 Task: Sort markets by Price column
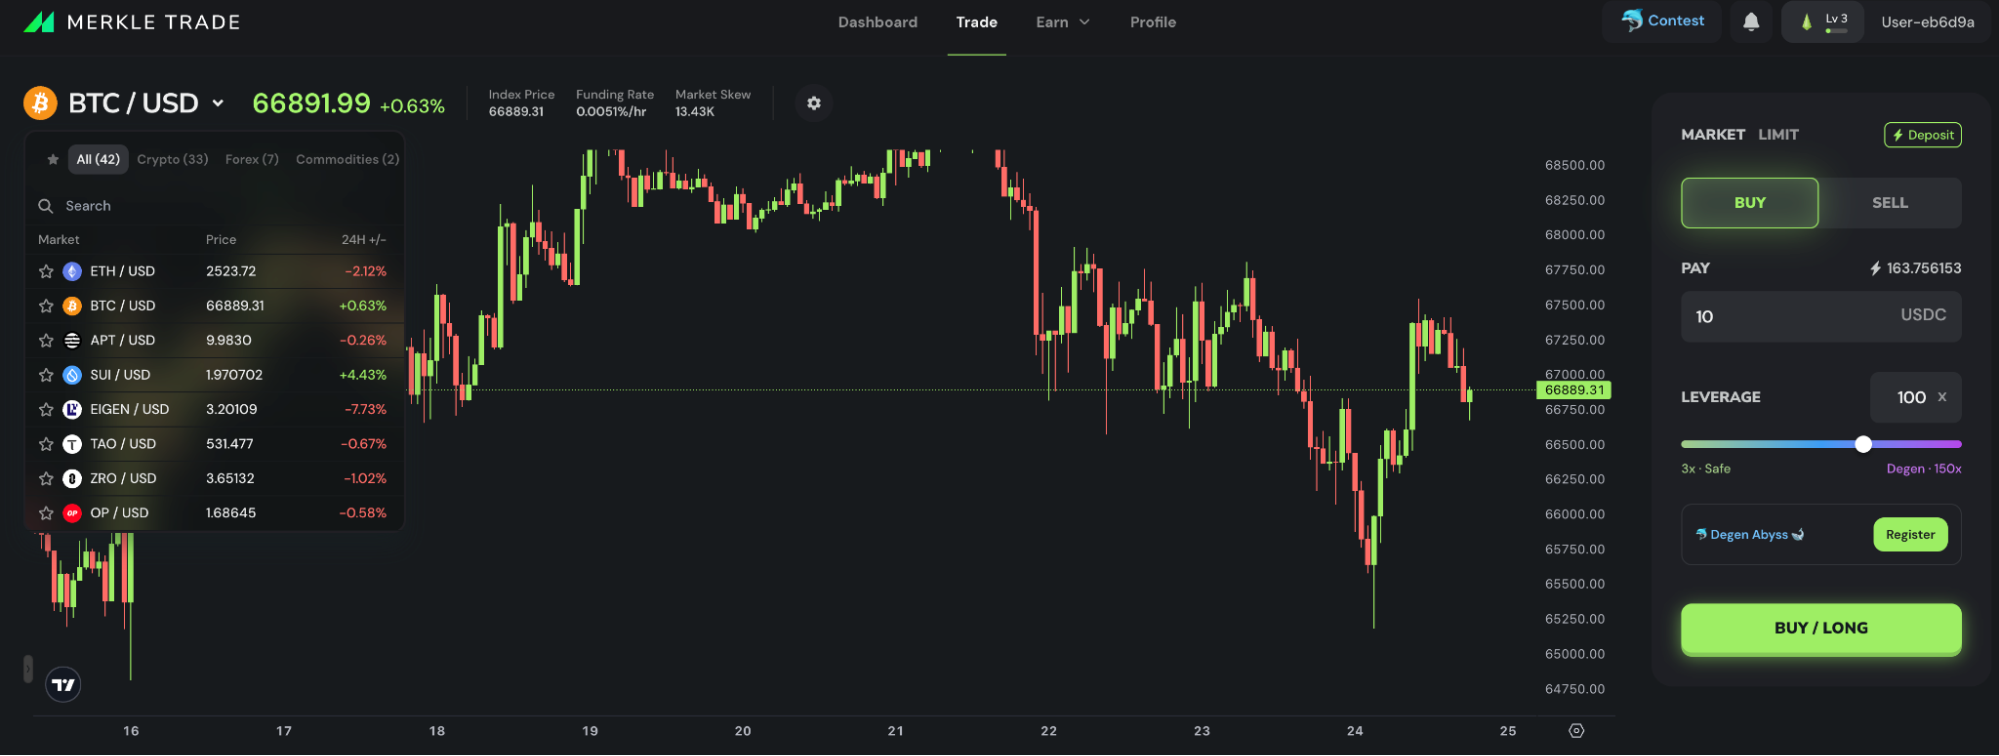(221, 240)
